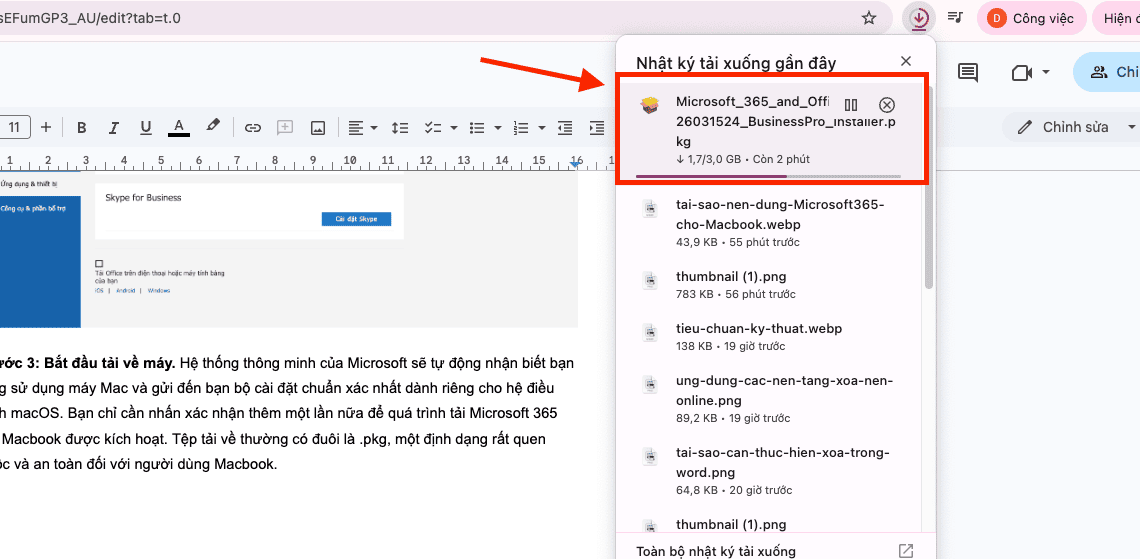The height and width of the screenshot is (559, 1140).
Task: Click the Skype for Business heading in document
Action: click(x=143, y=198)
